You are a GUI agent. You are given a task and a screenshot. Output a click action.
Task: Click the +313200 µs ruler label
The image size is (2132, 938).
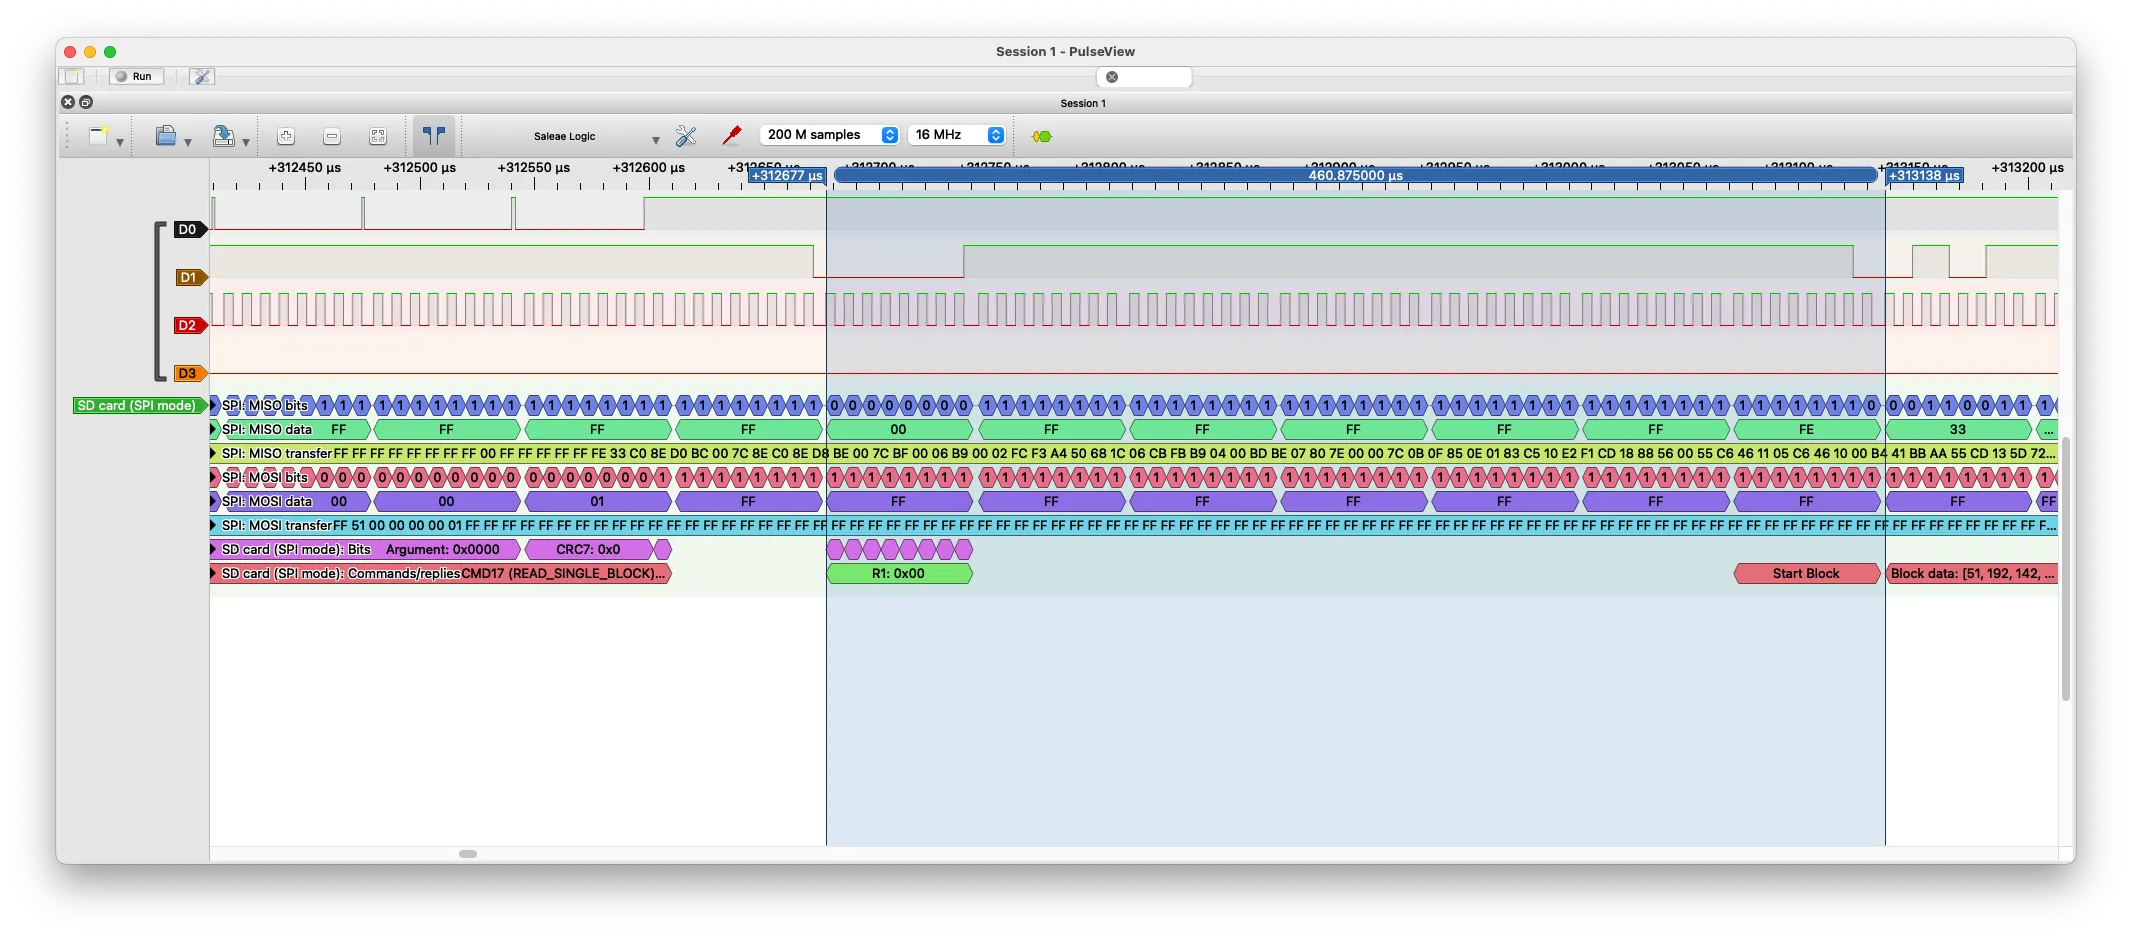coord(2028,167)
